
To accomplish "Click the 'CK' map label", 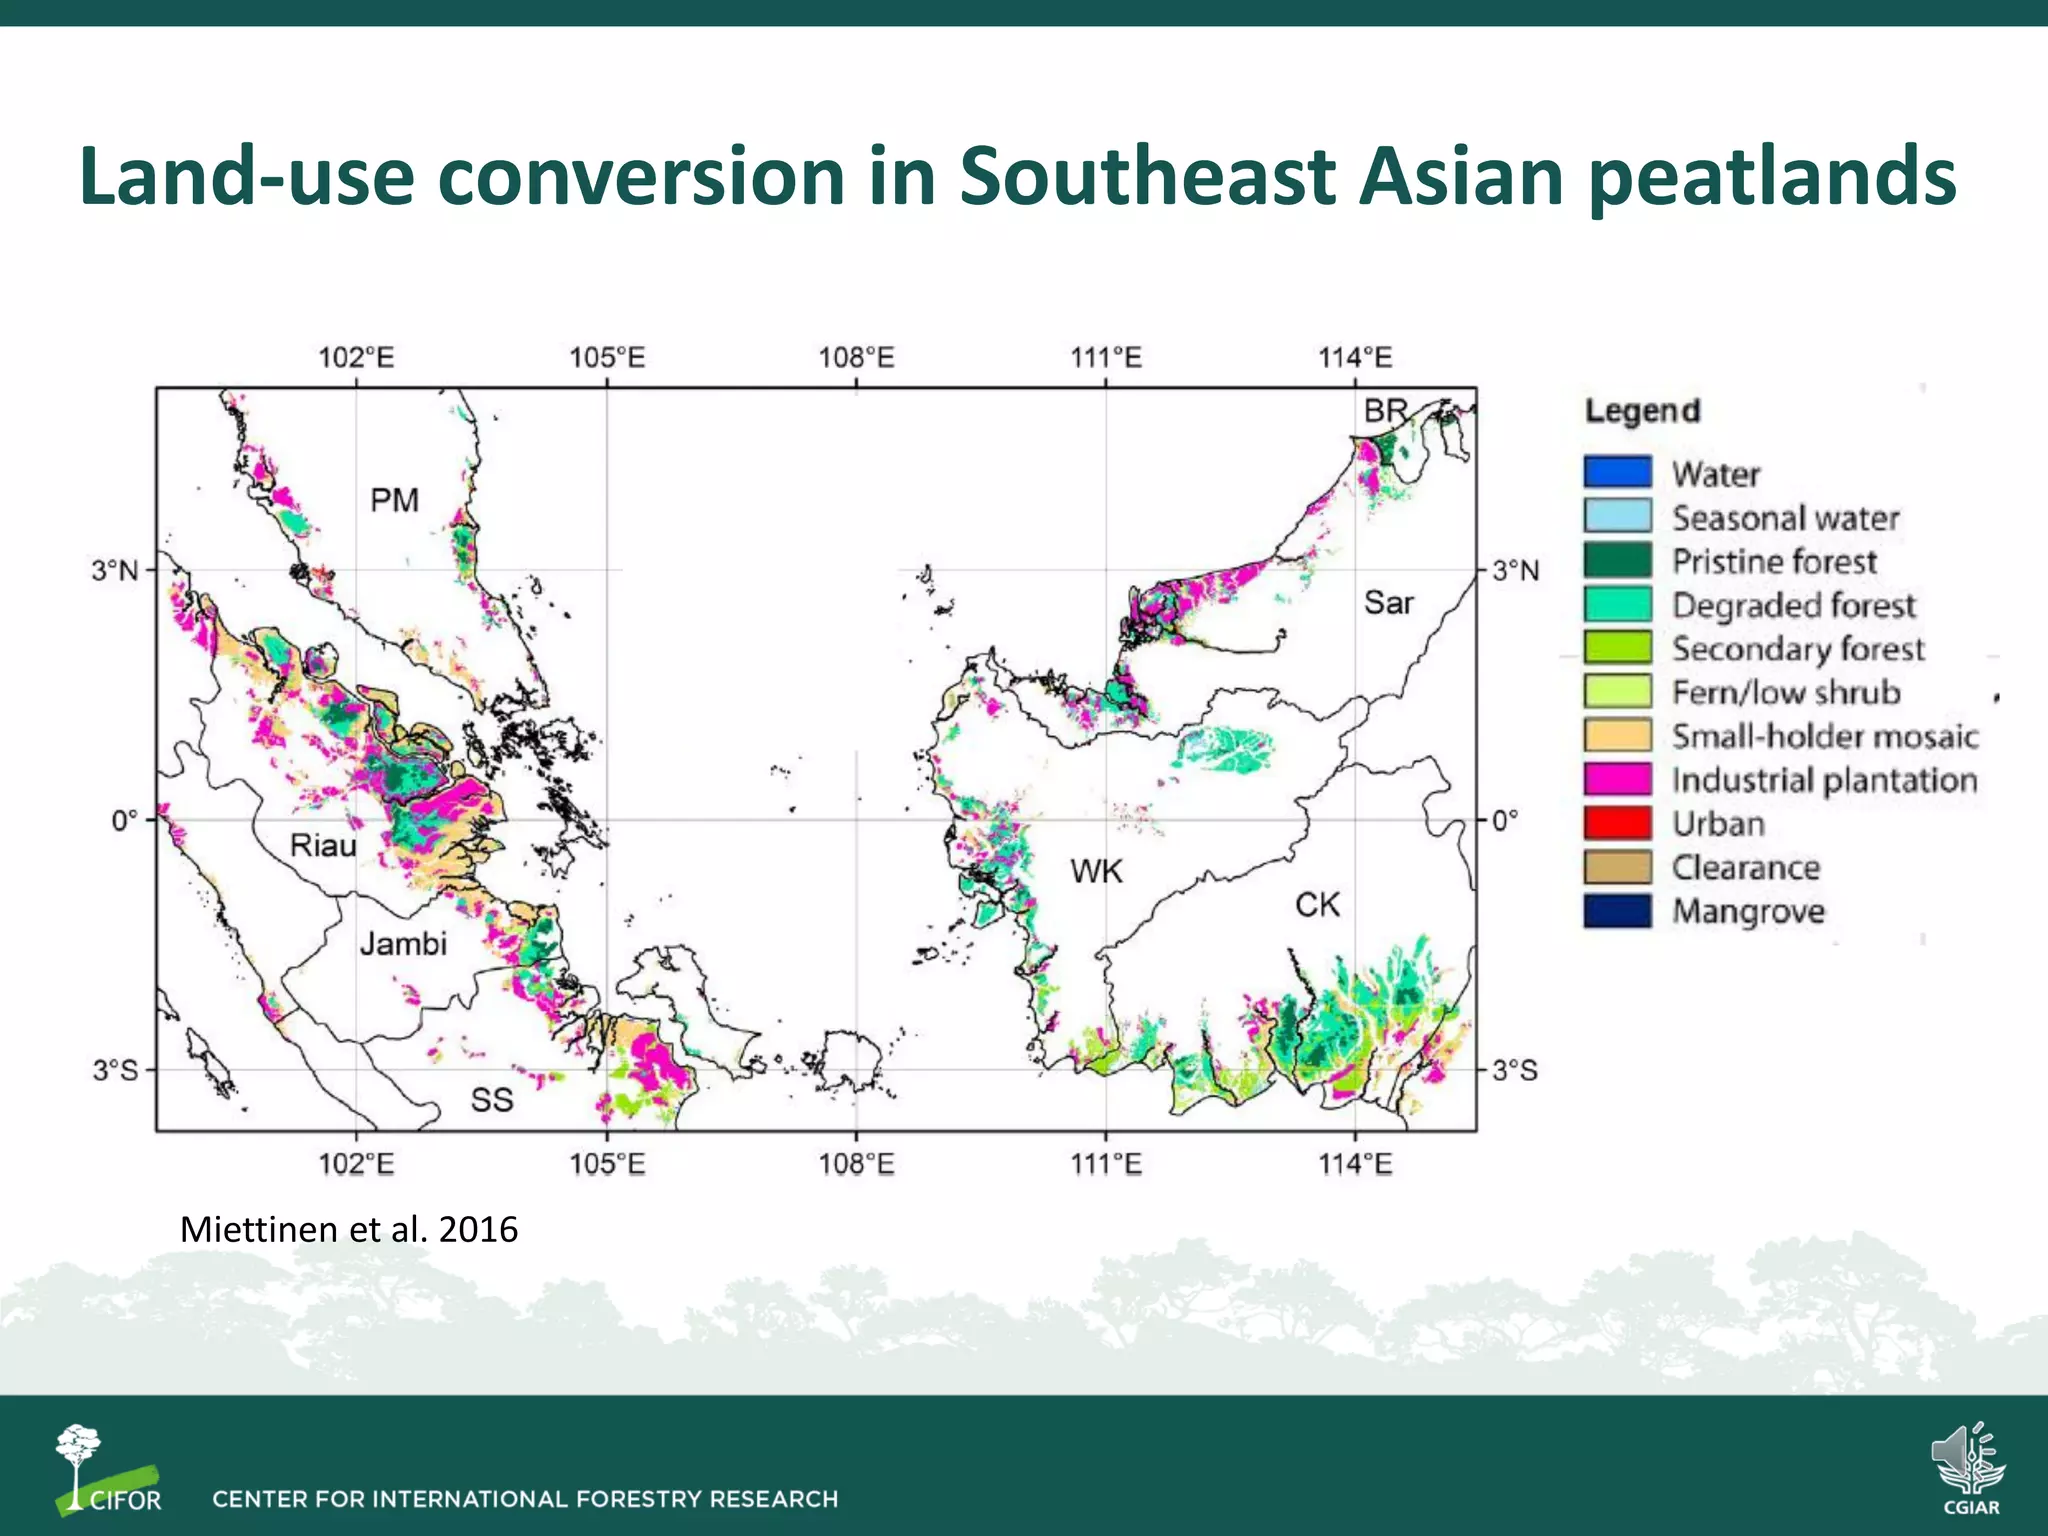I will pos(1317,905).
